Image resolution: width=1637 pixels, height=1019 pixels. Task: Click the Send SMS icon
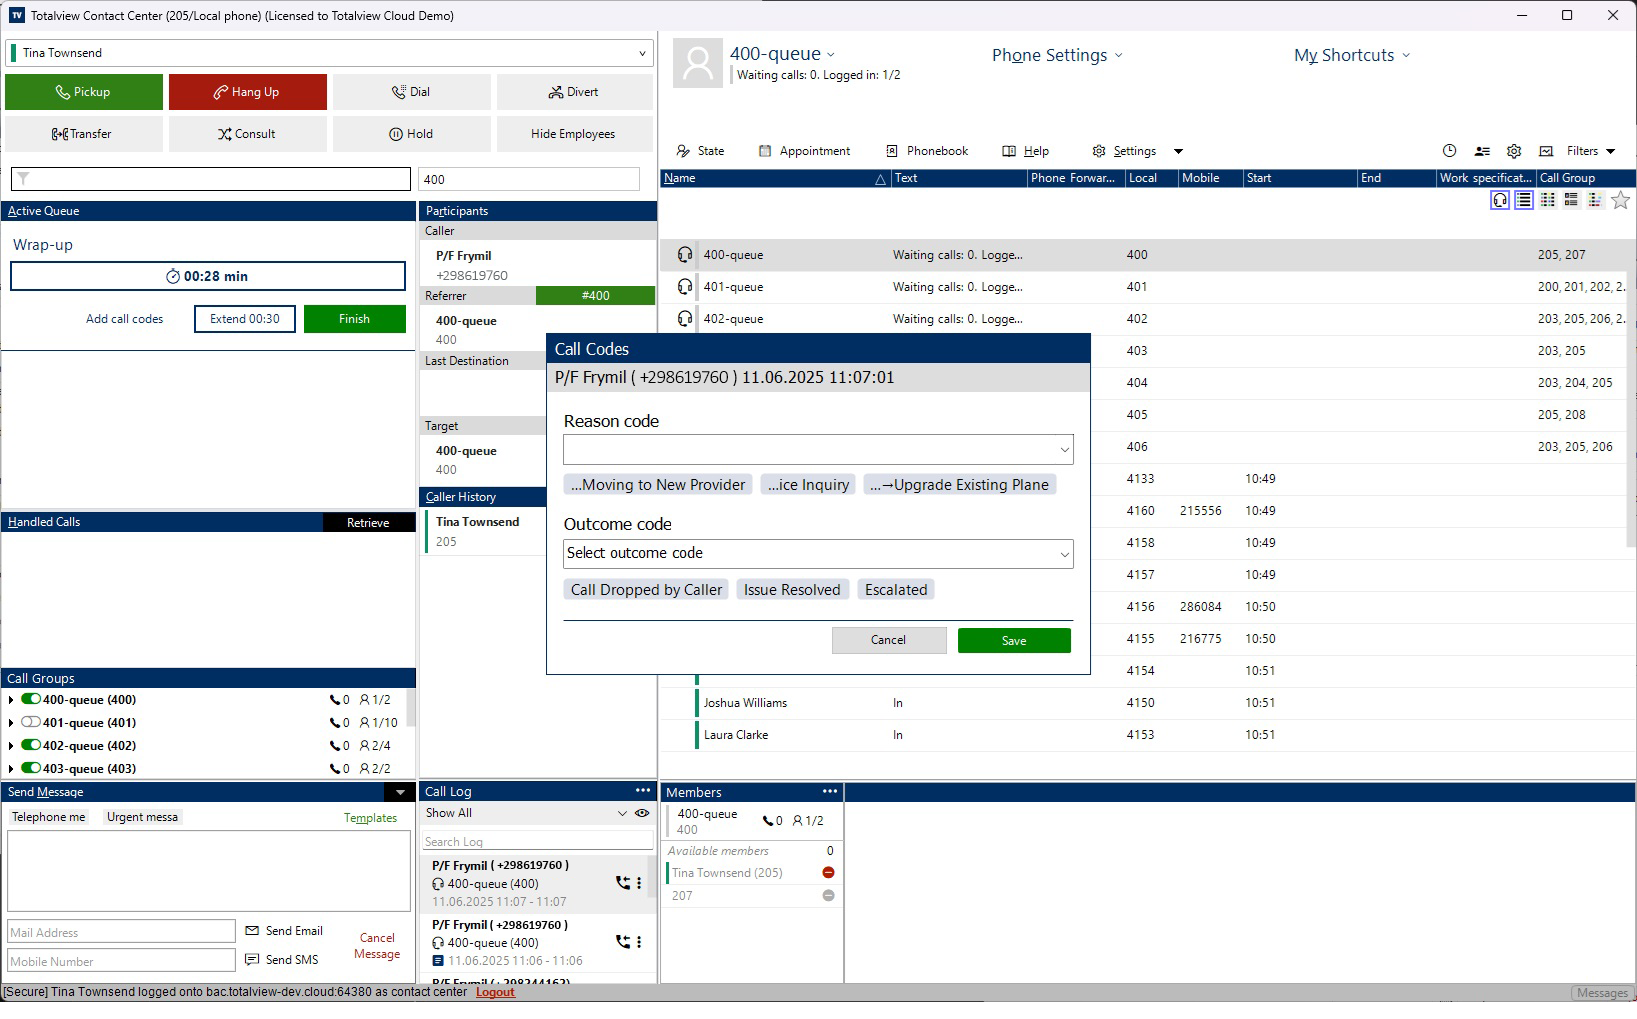coord(252,960)
